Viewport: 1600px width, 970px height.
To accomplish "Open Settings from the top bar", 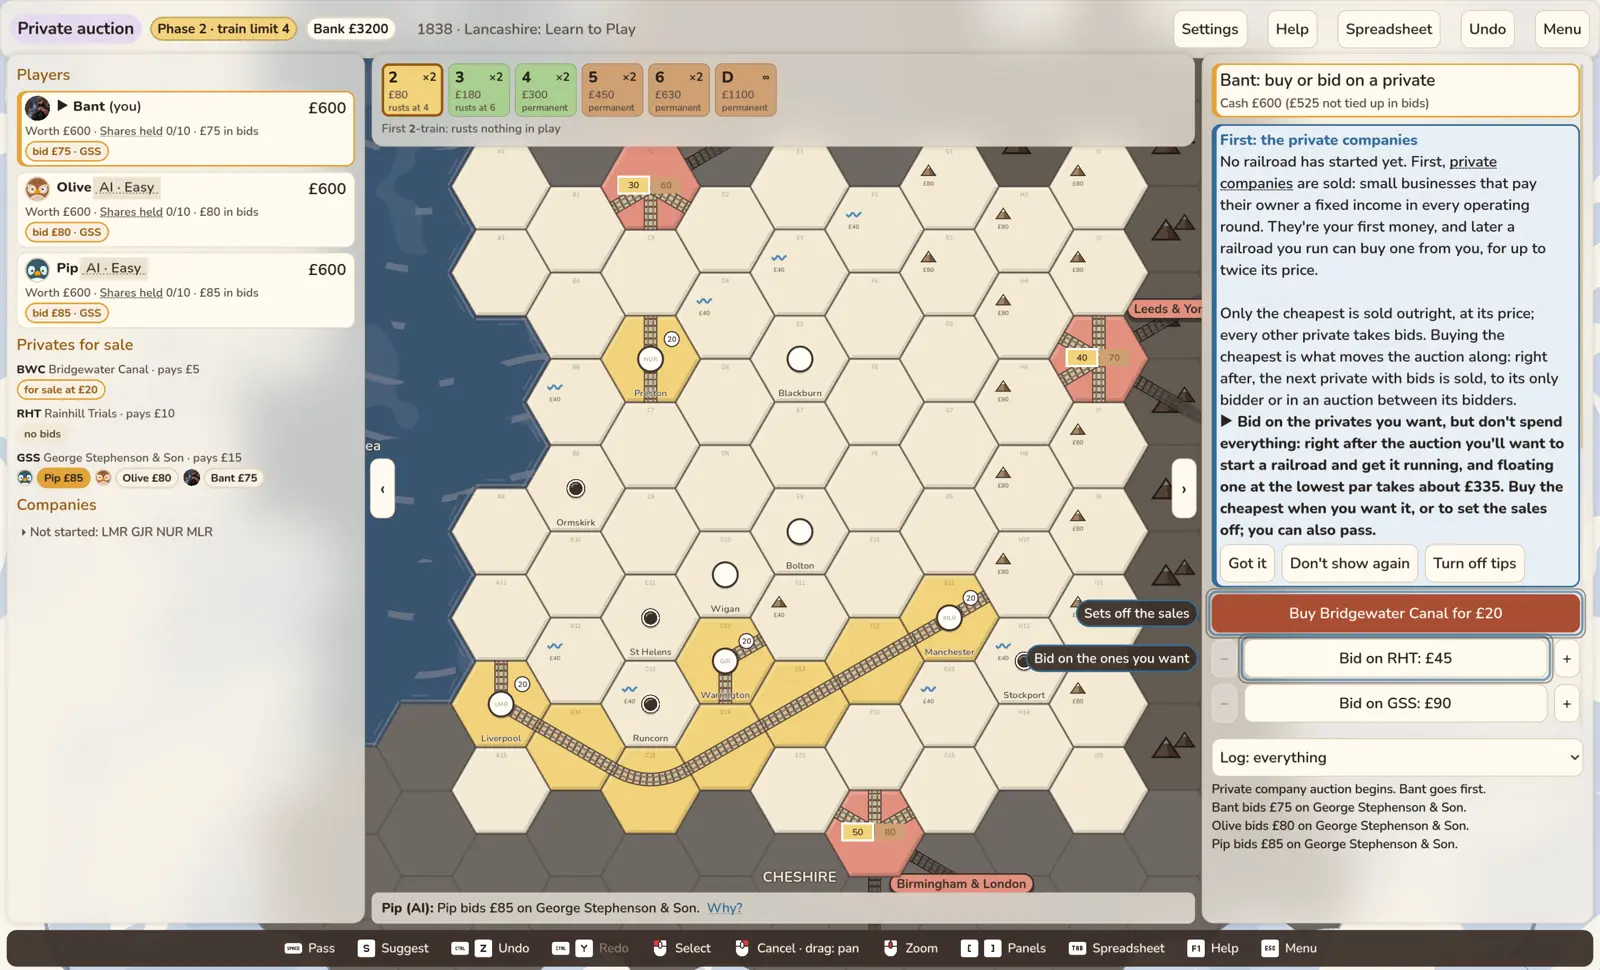I will click(1210, 29).
